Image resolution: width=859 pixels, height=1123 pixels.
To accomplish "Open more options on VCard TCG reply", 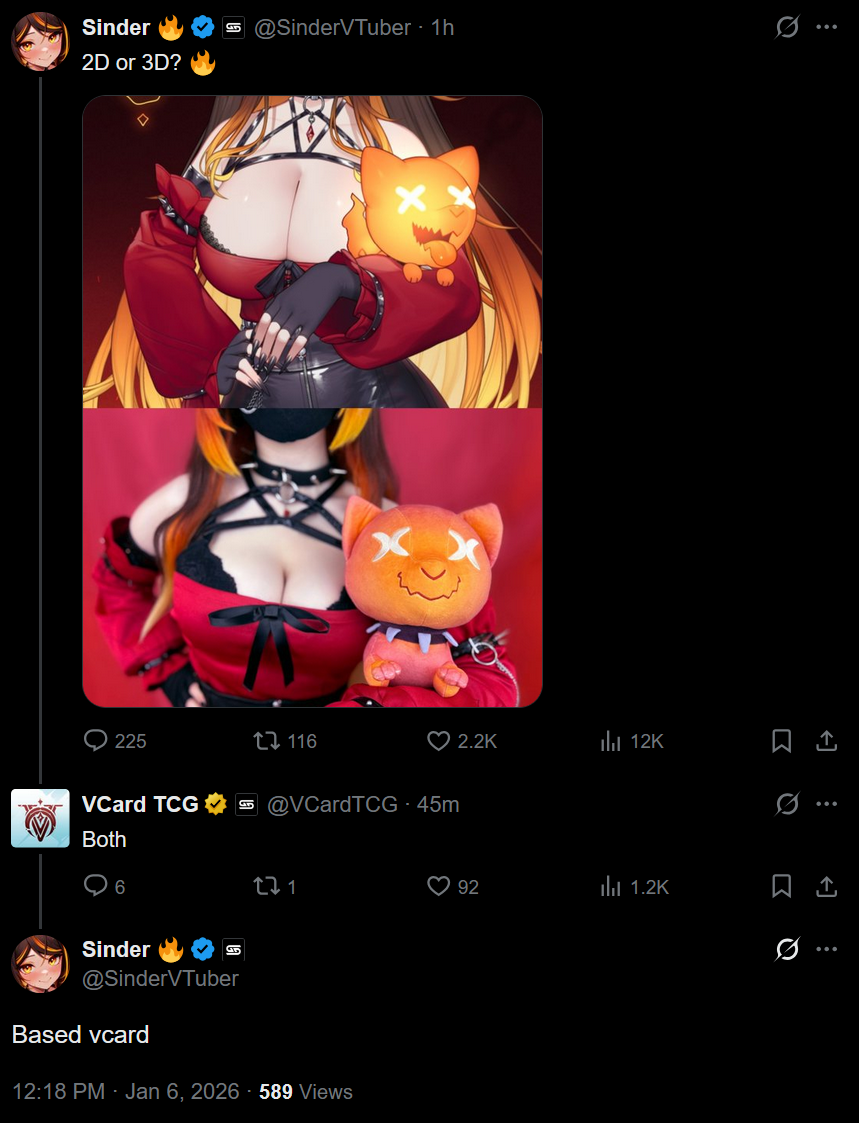I will (x=827, y=804).
